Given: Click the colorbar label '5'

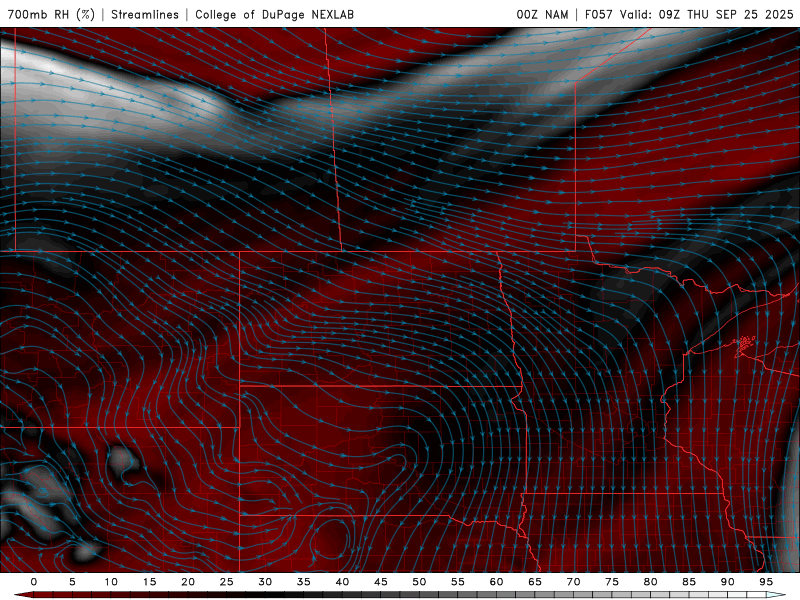Looking at the screenshot, I should click(x=72, y=582).
